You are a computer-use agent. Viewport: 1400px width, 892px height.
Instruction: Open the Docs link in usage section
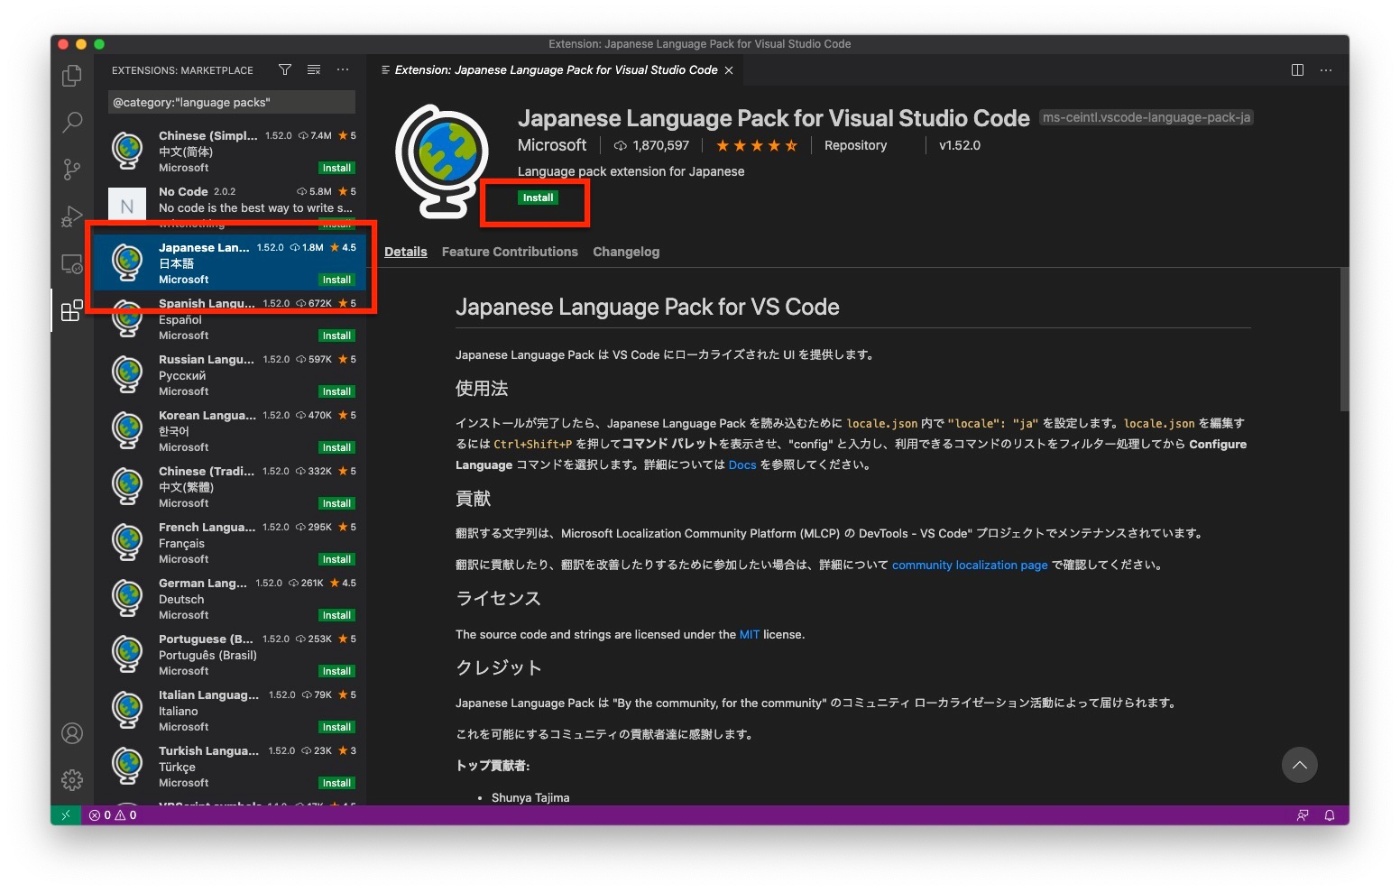pos(742,465)
